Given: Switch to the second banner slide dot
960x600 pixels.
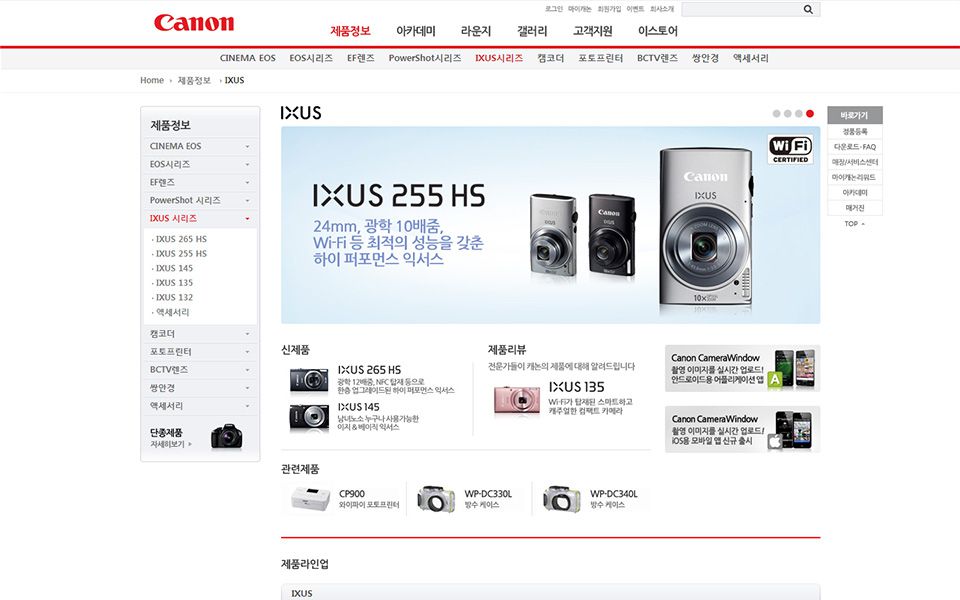Looking at the screenshot, I should pos(787,113).
